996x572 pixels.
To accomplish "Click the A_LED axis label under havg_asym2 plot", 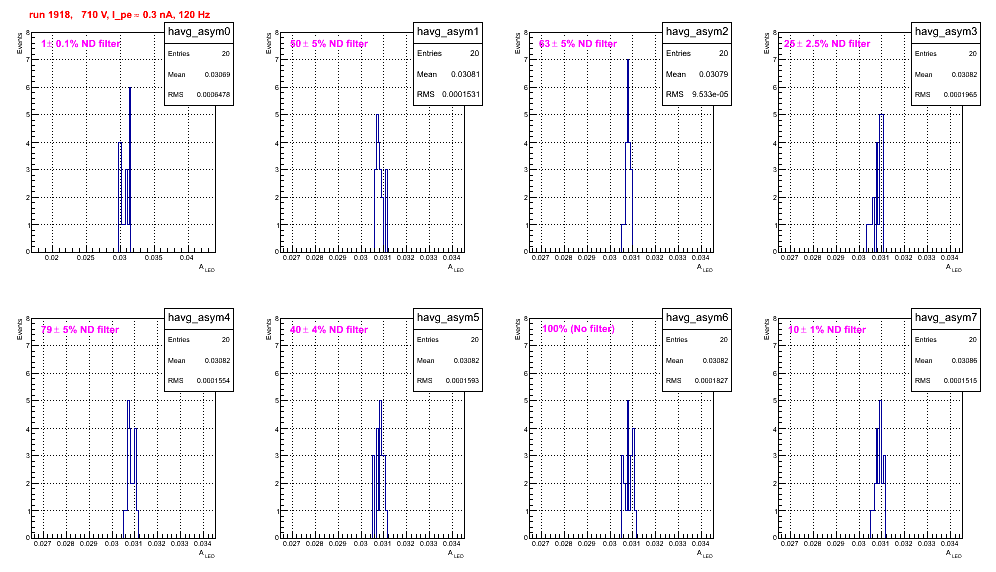I will (x=705, y=268).
